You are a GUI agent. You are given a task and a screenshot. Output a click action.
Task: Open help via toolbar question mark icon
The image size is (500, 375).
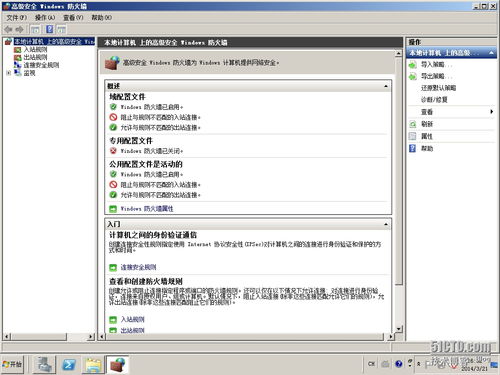point(50,30)
